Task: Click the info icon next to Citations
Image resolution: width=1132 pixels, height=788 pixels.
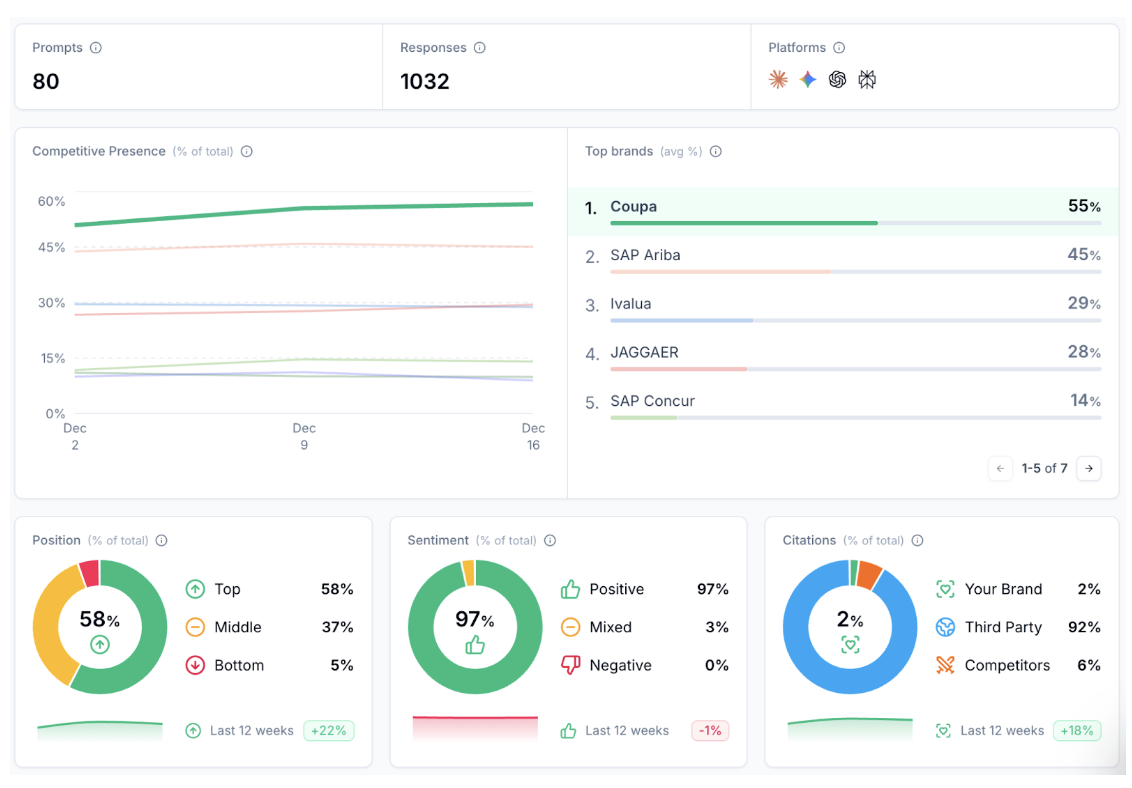Action: (x=917, y=541)
